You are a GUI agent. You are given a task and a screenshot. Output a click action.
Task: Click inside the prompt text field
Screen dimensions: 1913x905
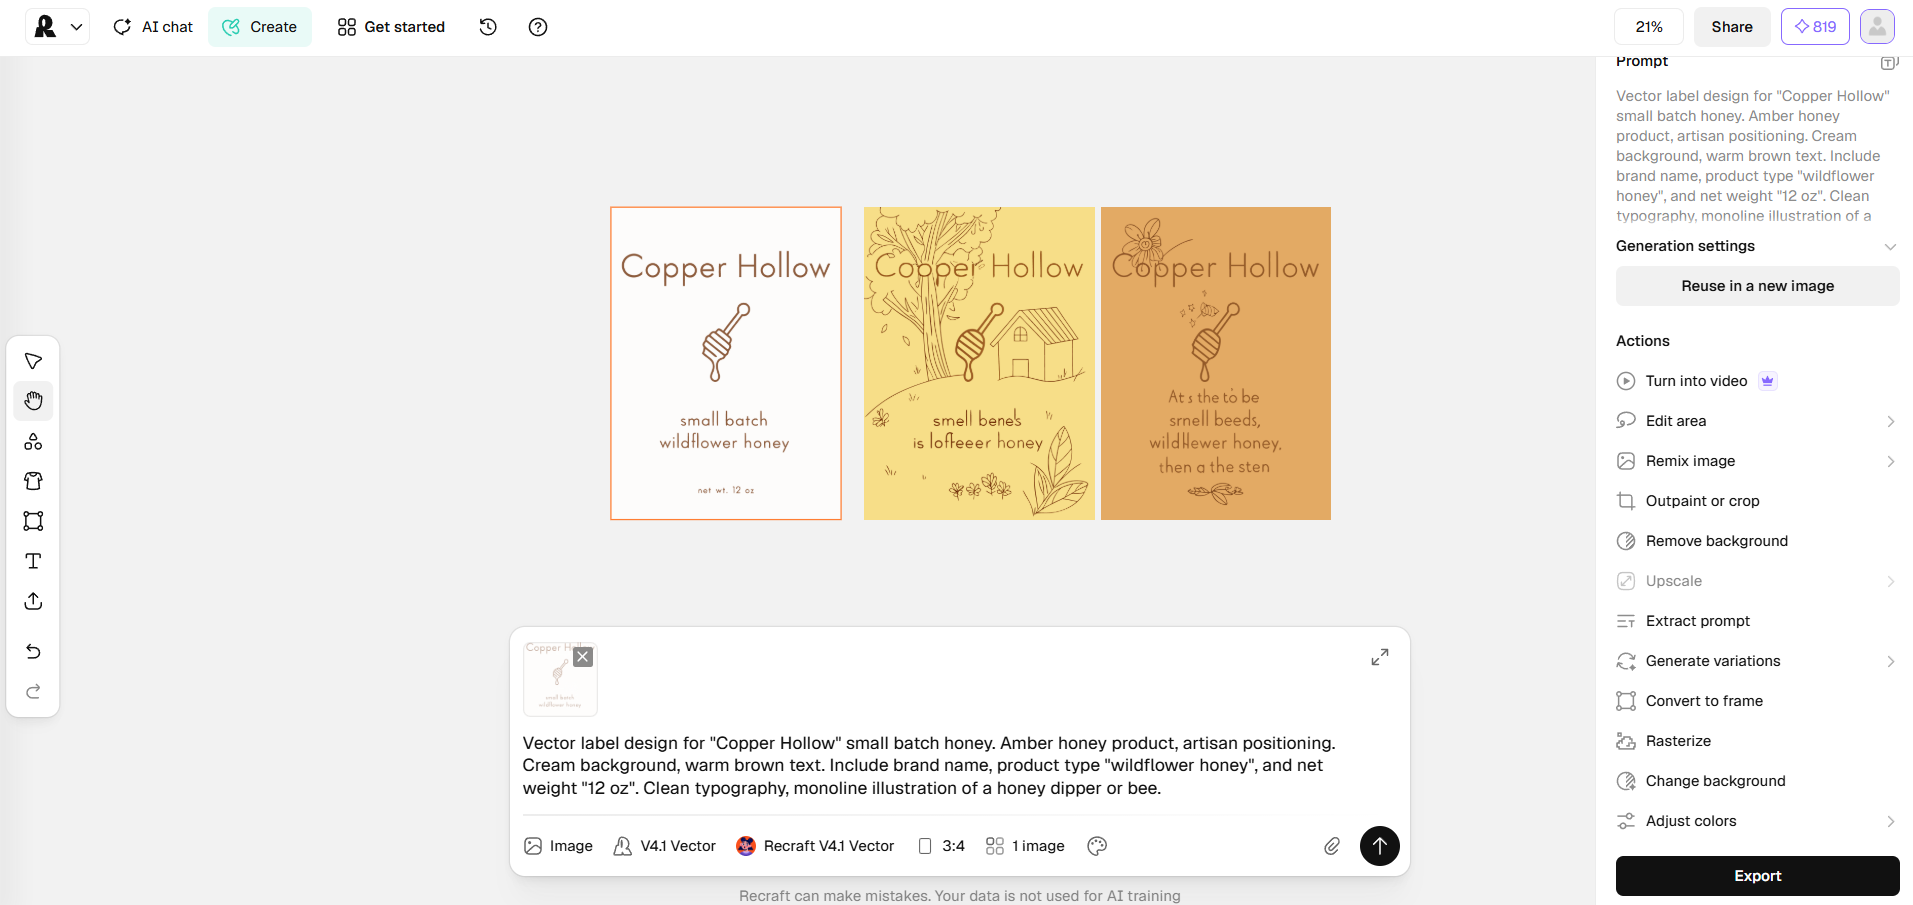(x=930, y=766)
